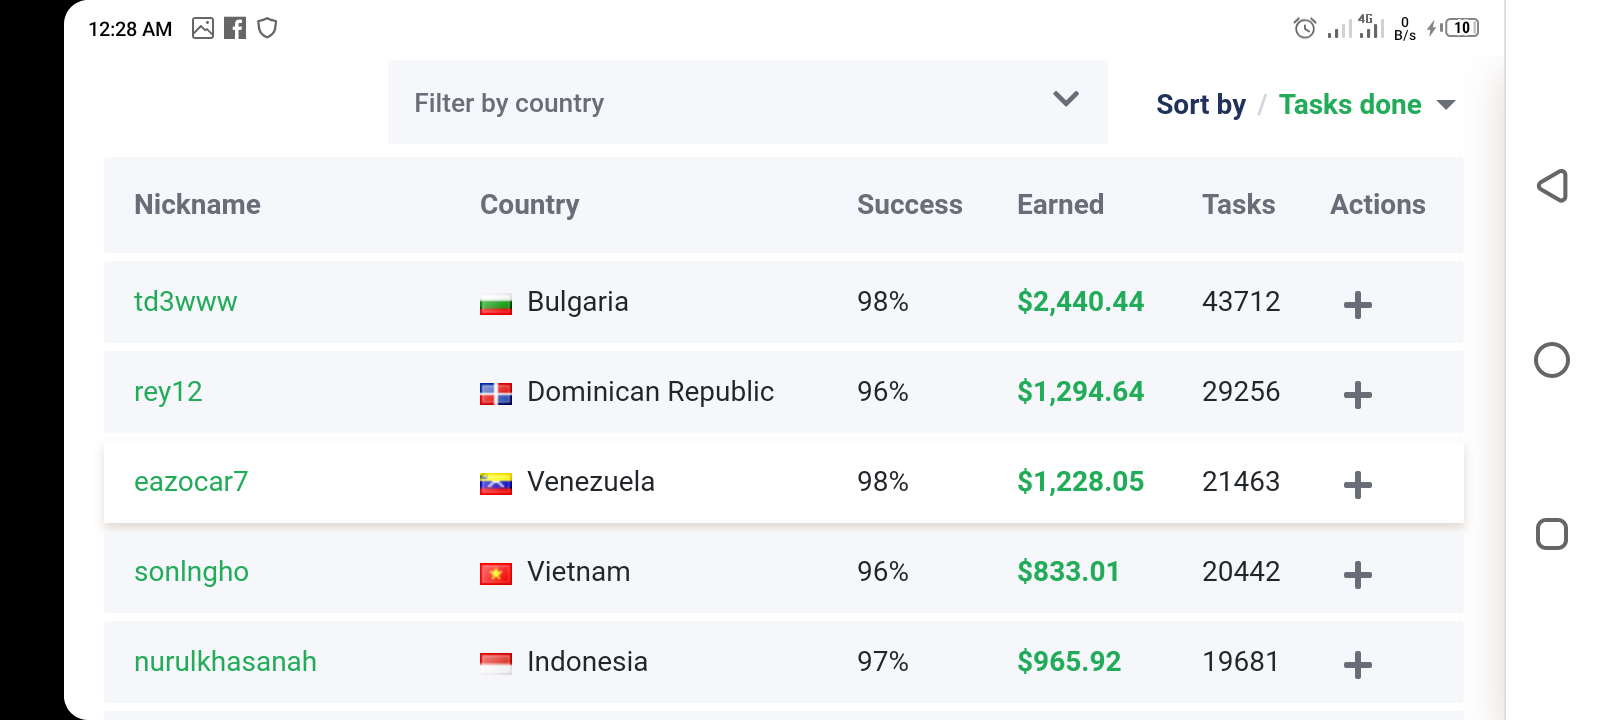
Task: Tap the Android home circle button
Action: tap(1551, 360)
